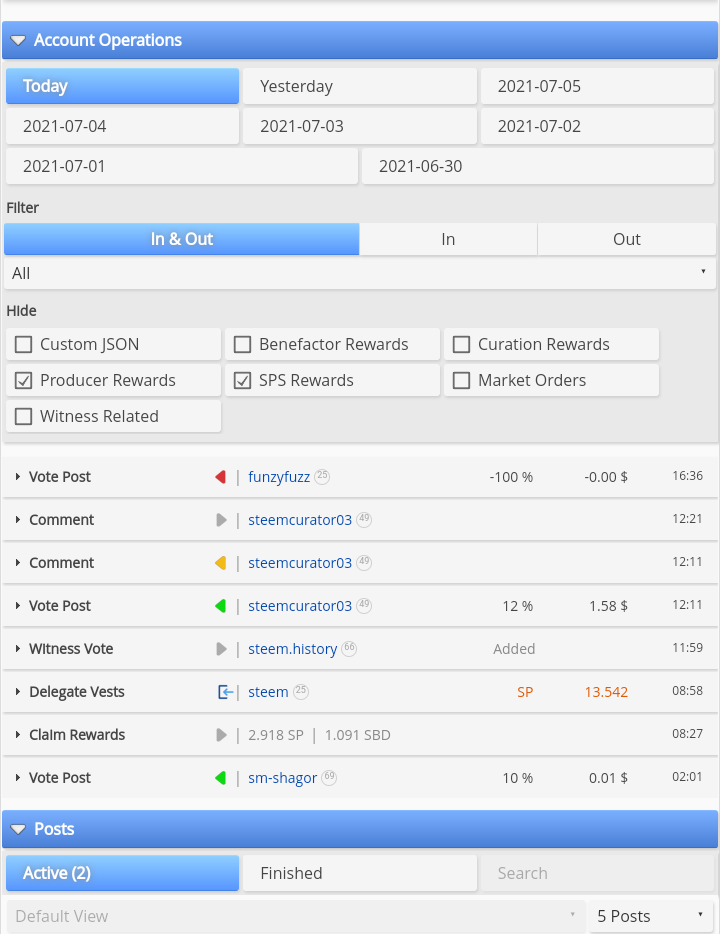The width and height of the screenshot is (720, 934).
Task: Click the red downvote arrow for funzyfuzz
Action: click(x=220, y=477)
